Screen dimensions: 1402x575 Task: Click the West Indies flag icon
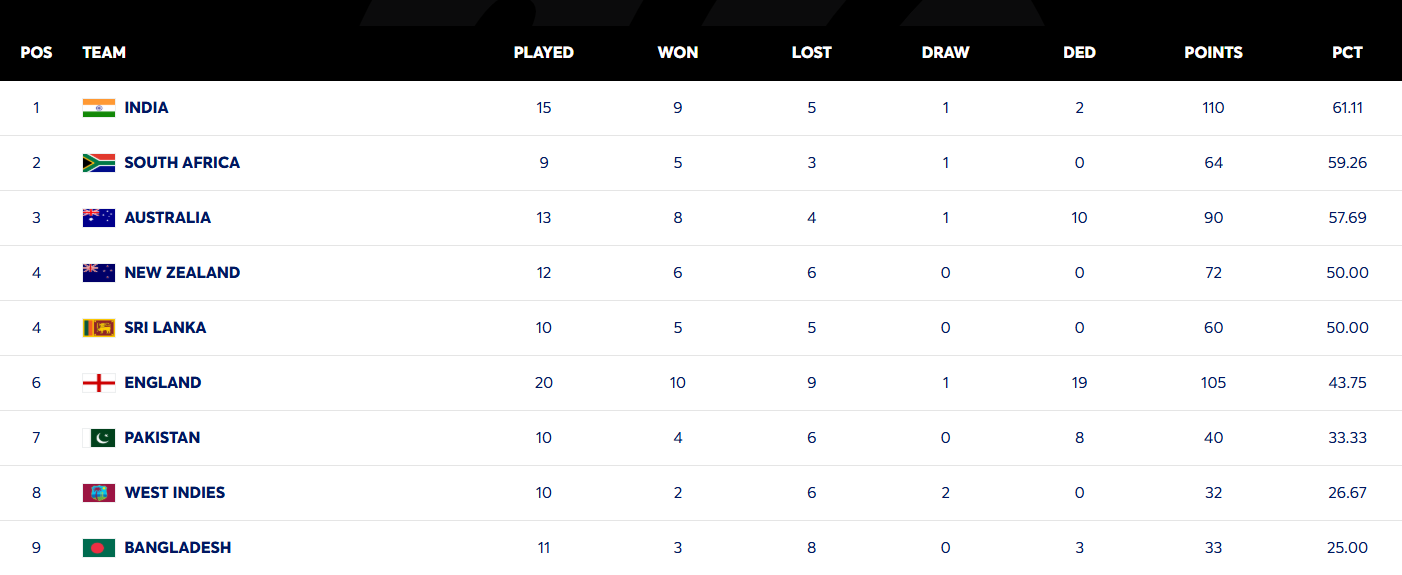click(99, 493)
